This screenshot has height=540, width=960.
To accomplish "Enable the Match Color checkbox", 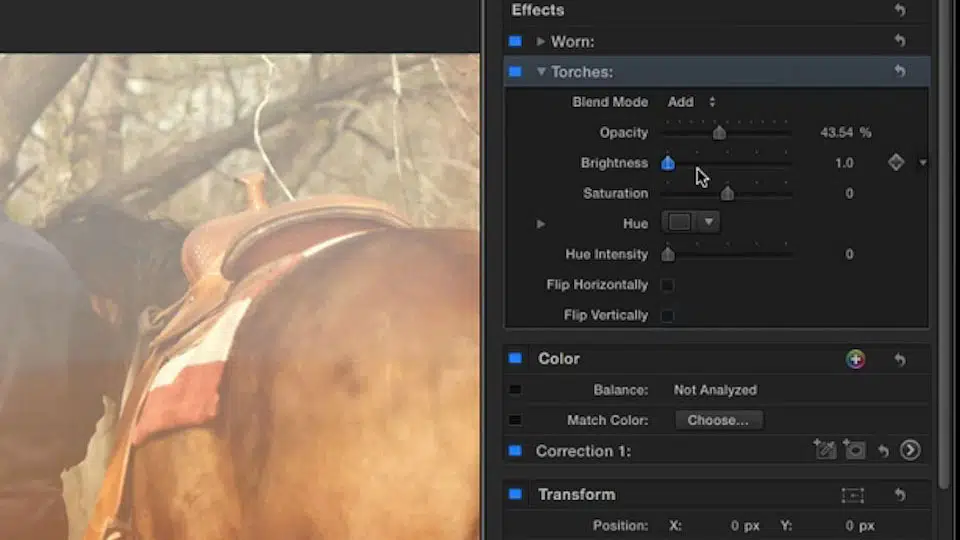I will coord(515,420).
